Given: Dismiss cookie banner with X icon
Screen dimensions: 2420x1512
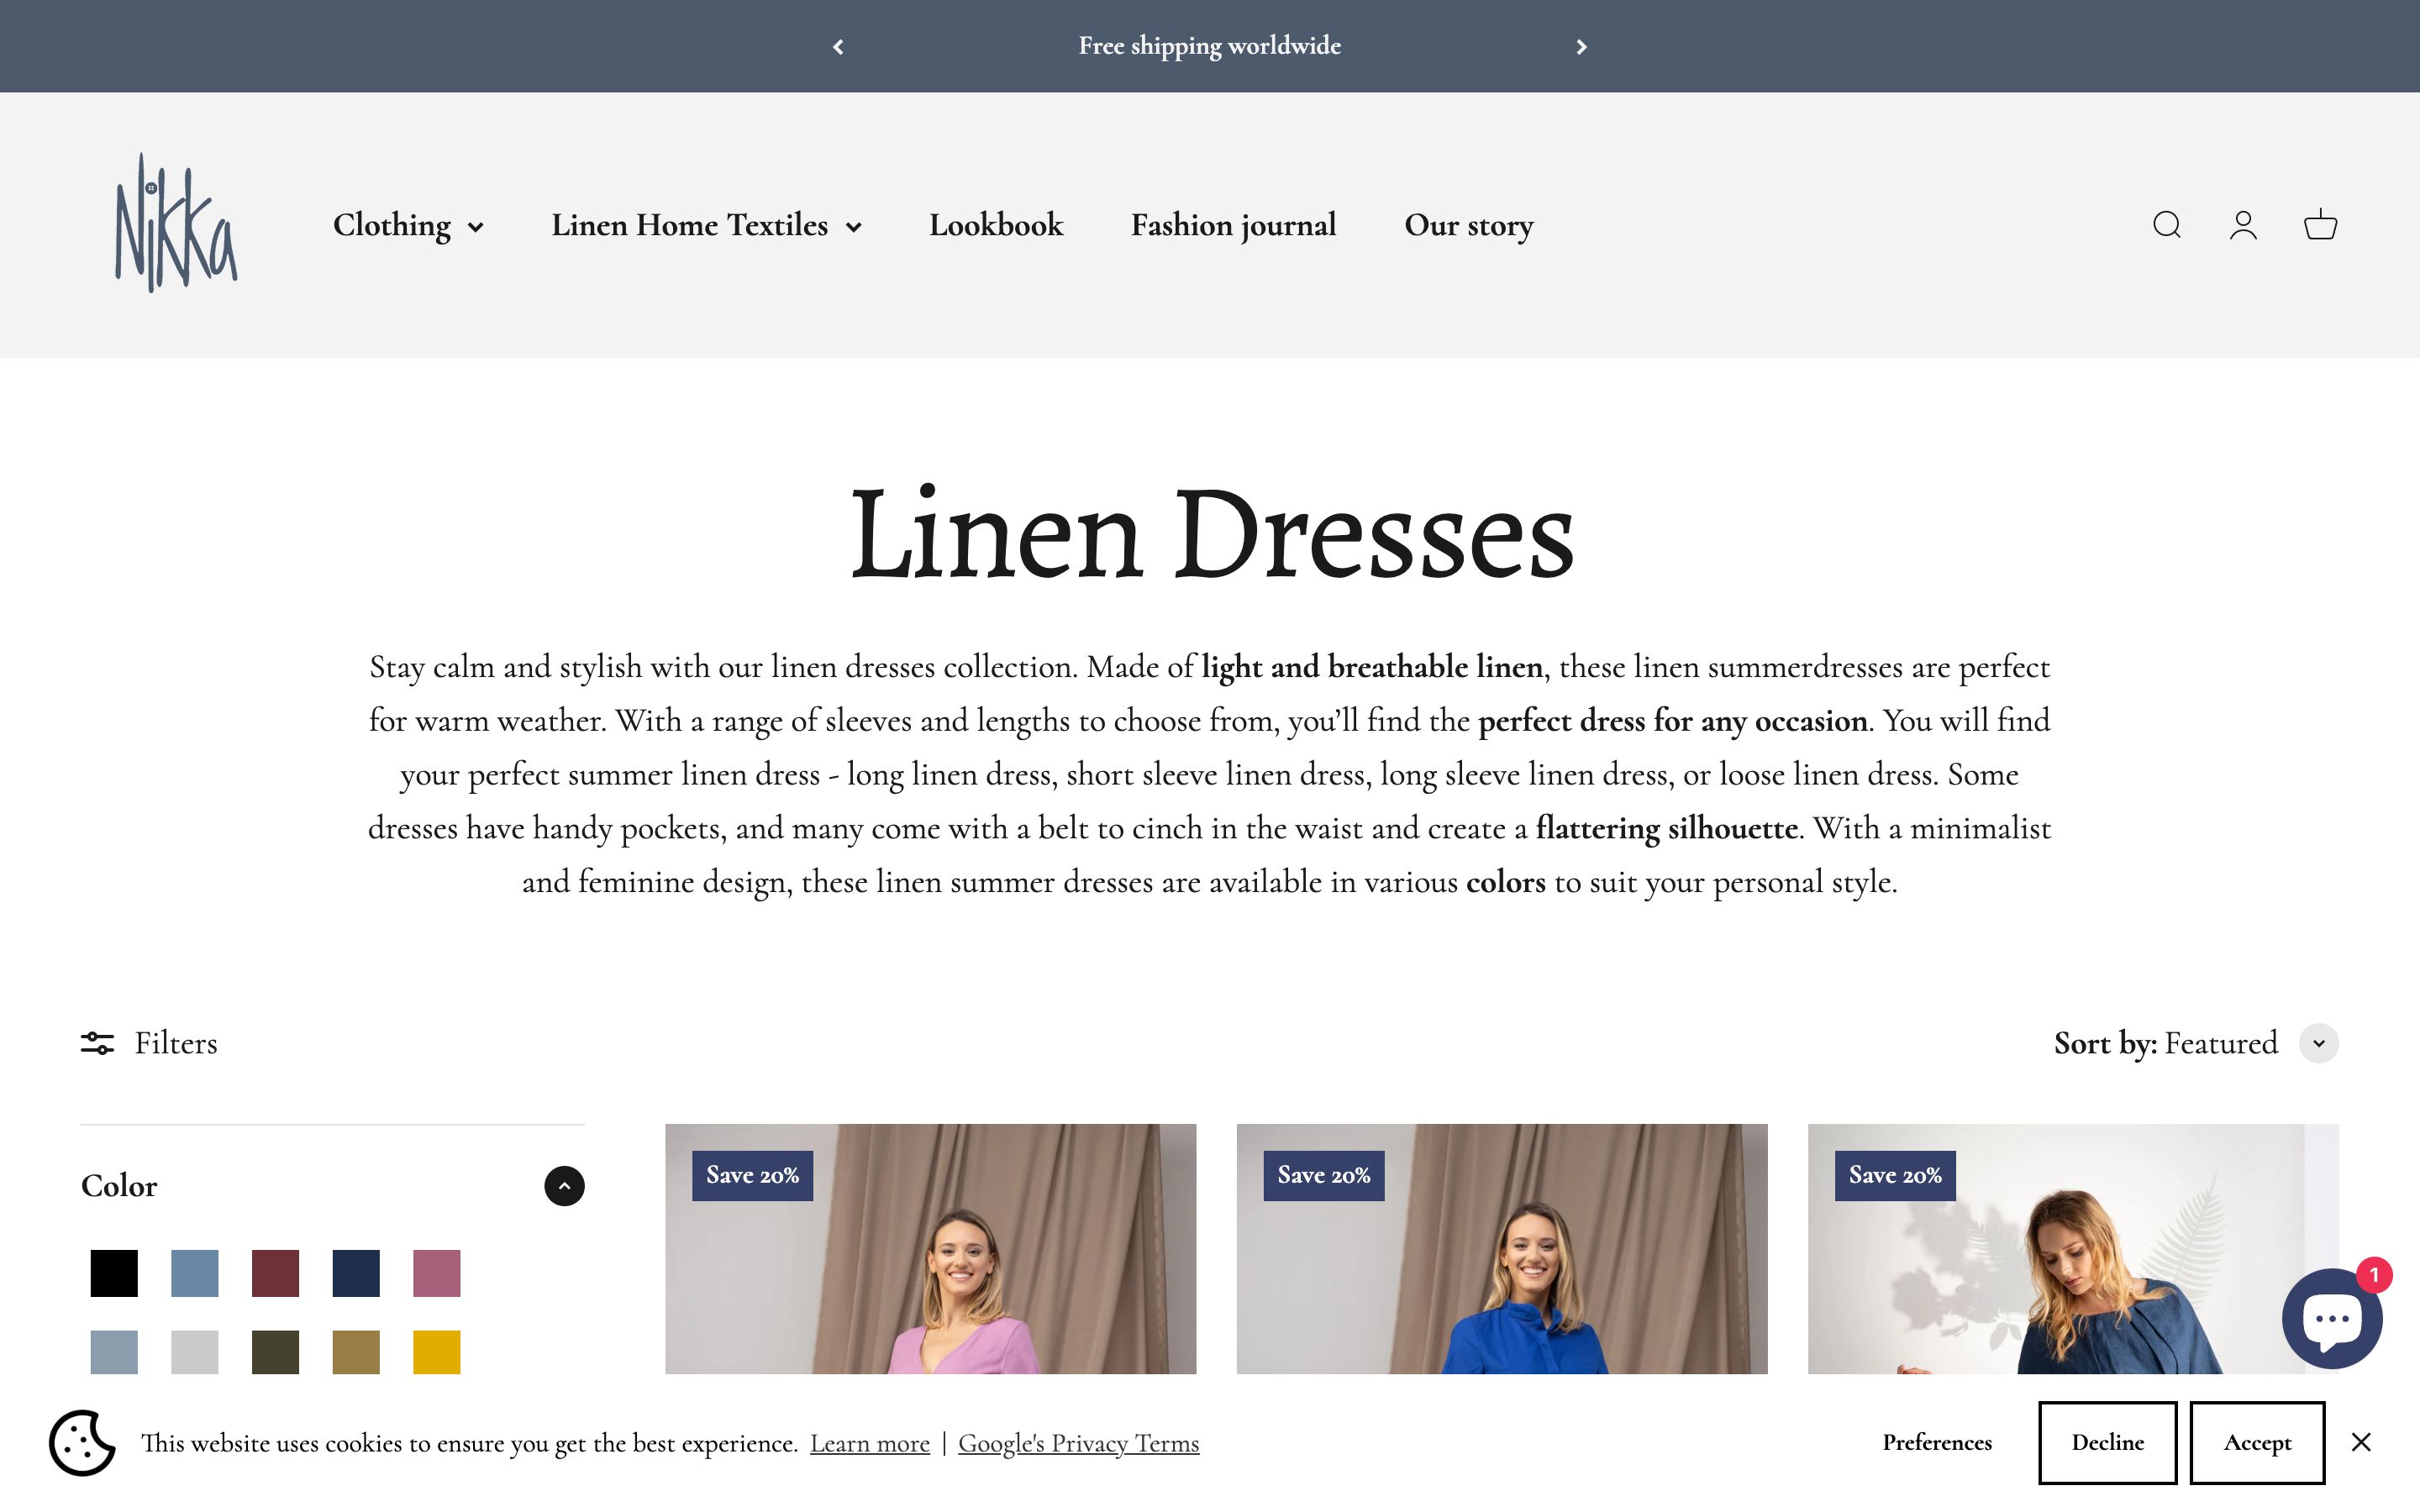Looking at the screenshot, I should point(2361,1442).
